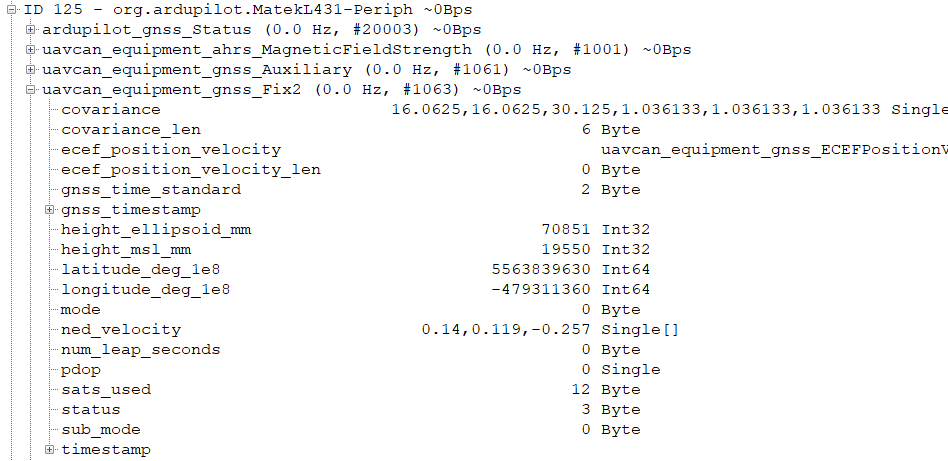Select the covariance_len row
This screenshot has width=948, height=461.
tap(351, 129)
